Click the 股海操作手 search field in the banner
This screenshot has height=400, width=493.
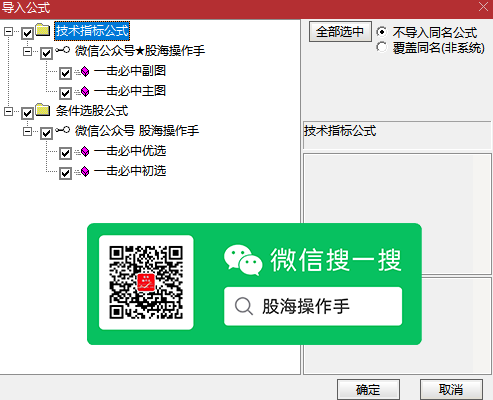[x=313, y=306]
